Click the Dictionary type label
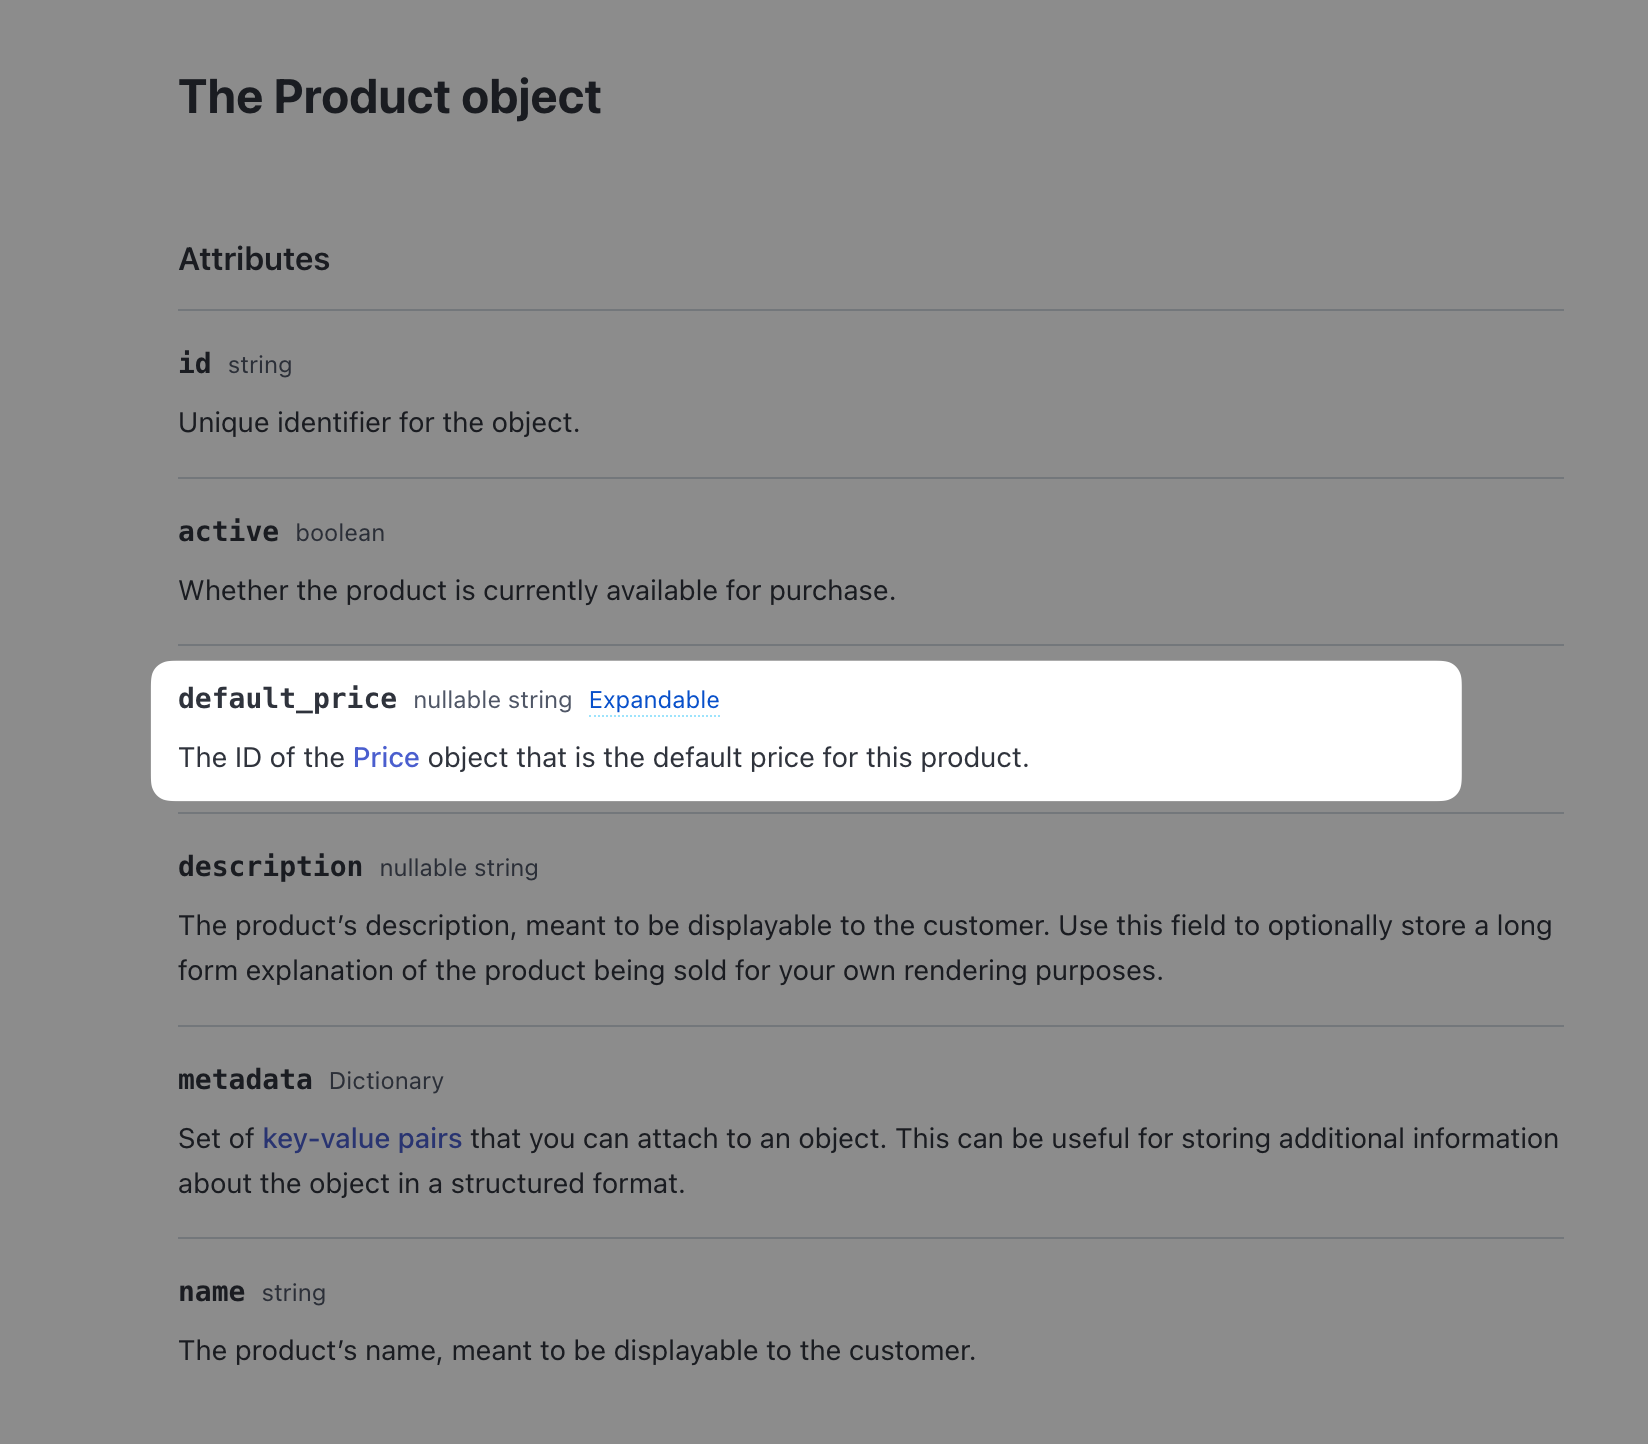 (386, 1081)
